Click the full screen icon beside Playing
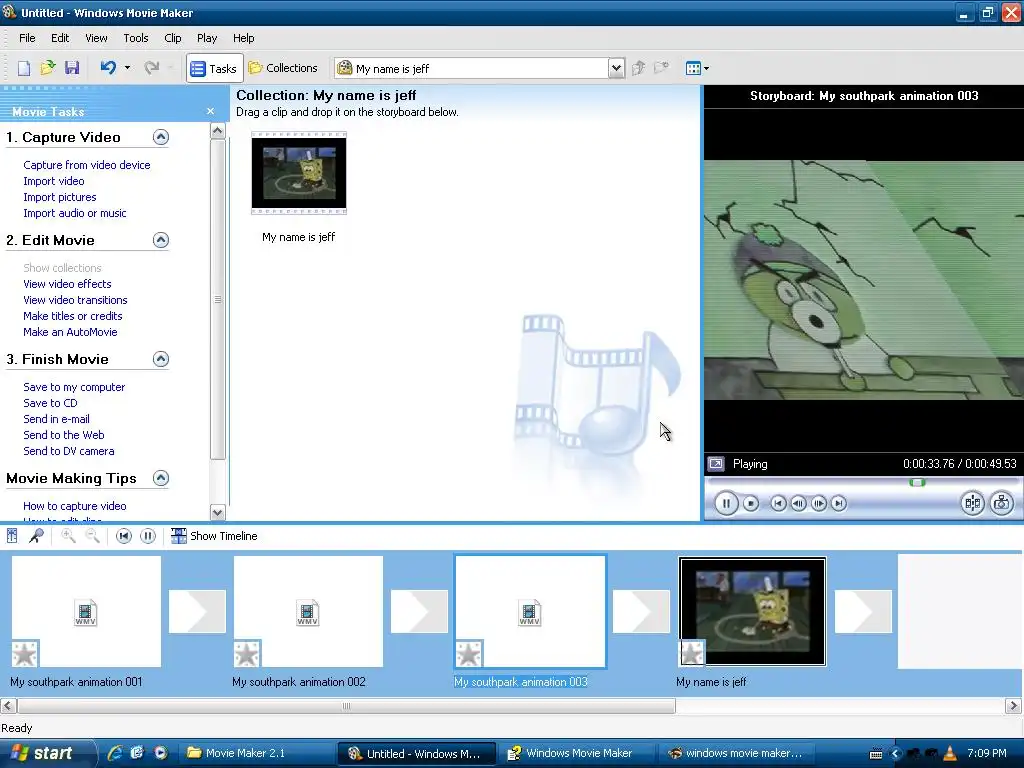This screenshot has width=1024, height=768. [x=716, y=464]
